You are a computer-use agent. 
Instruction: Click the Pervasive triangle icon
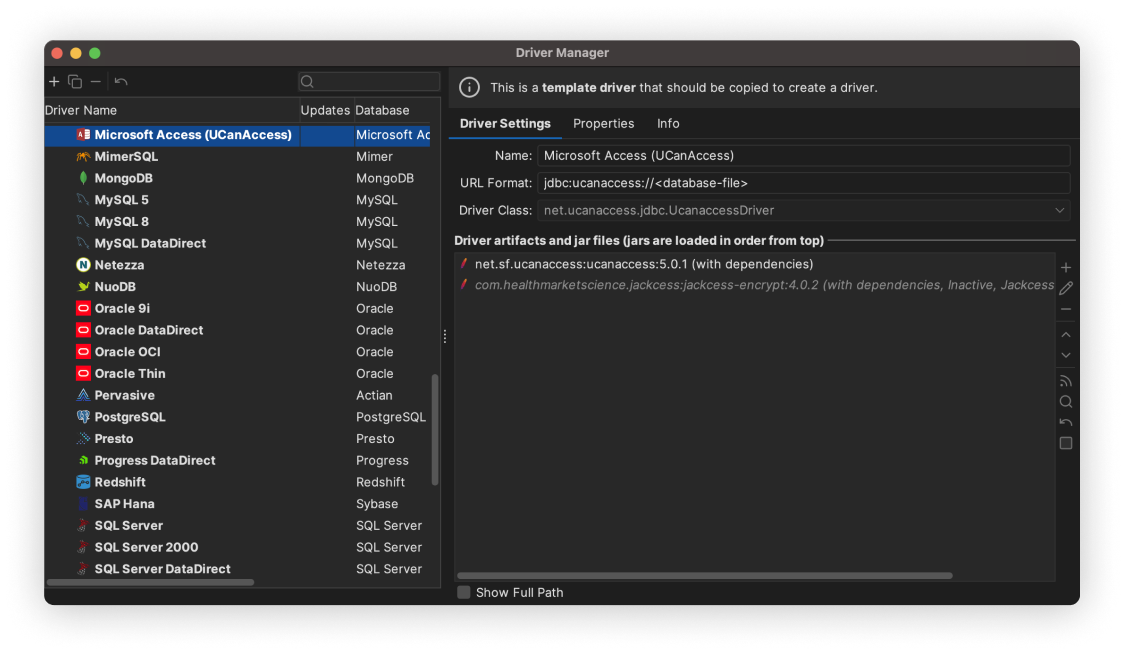coord(83,395)
